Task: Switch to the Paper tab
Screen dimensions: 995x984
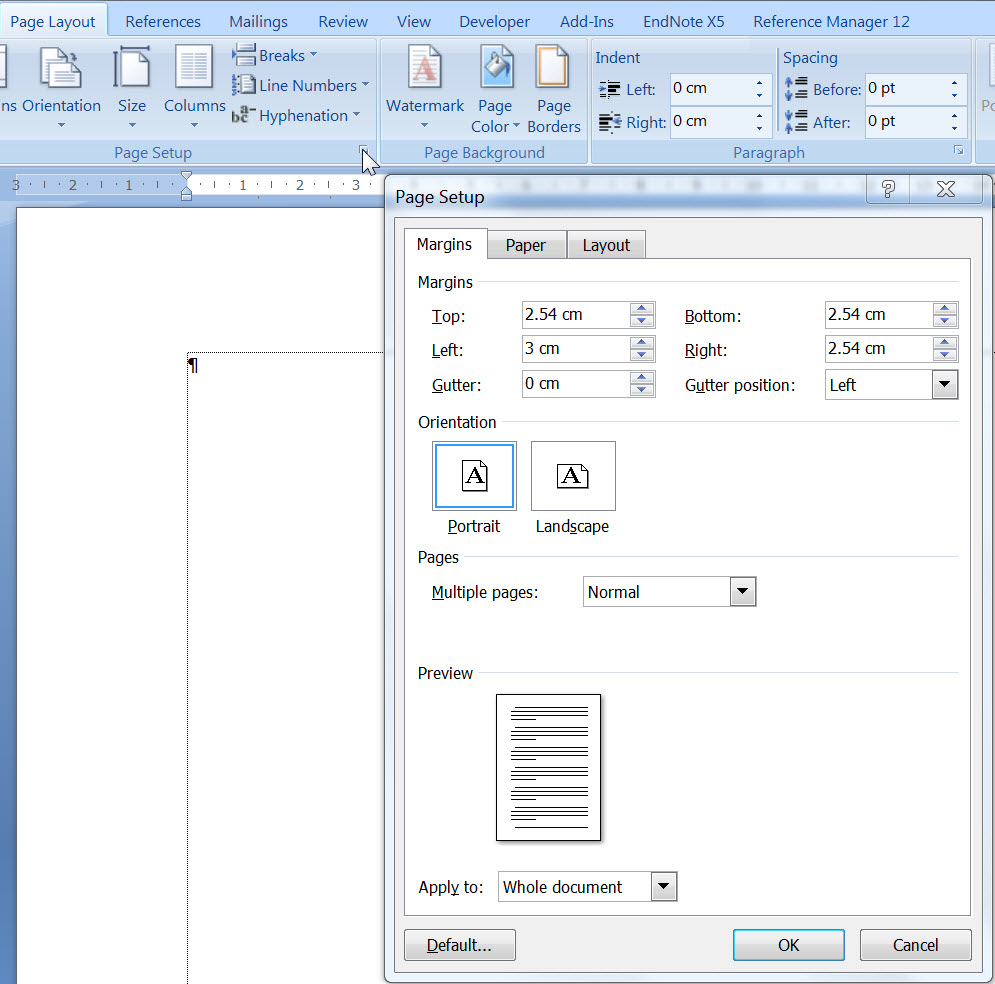Action: [526, 244]
